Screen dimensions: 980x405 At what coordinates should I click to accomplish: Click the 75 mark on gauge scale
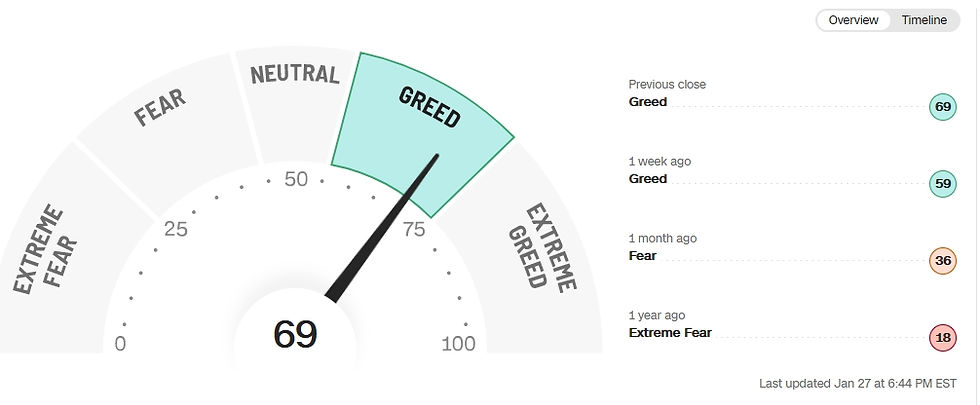(414, 230)
